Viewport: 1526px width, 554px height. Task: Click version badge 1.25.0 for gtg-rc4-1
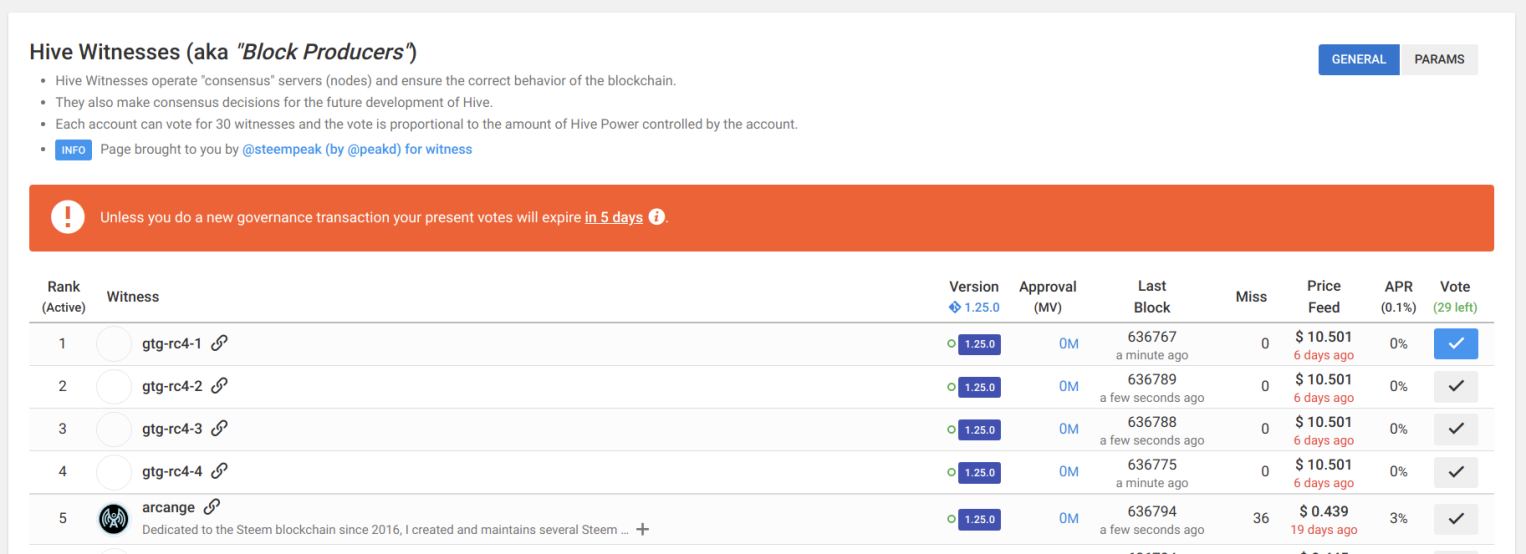979,344
